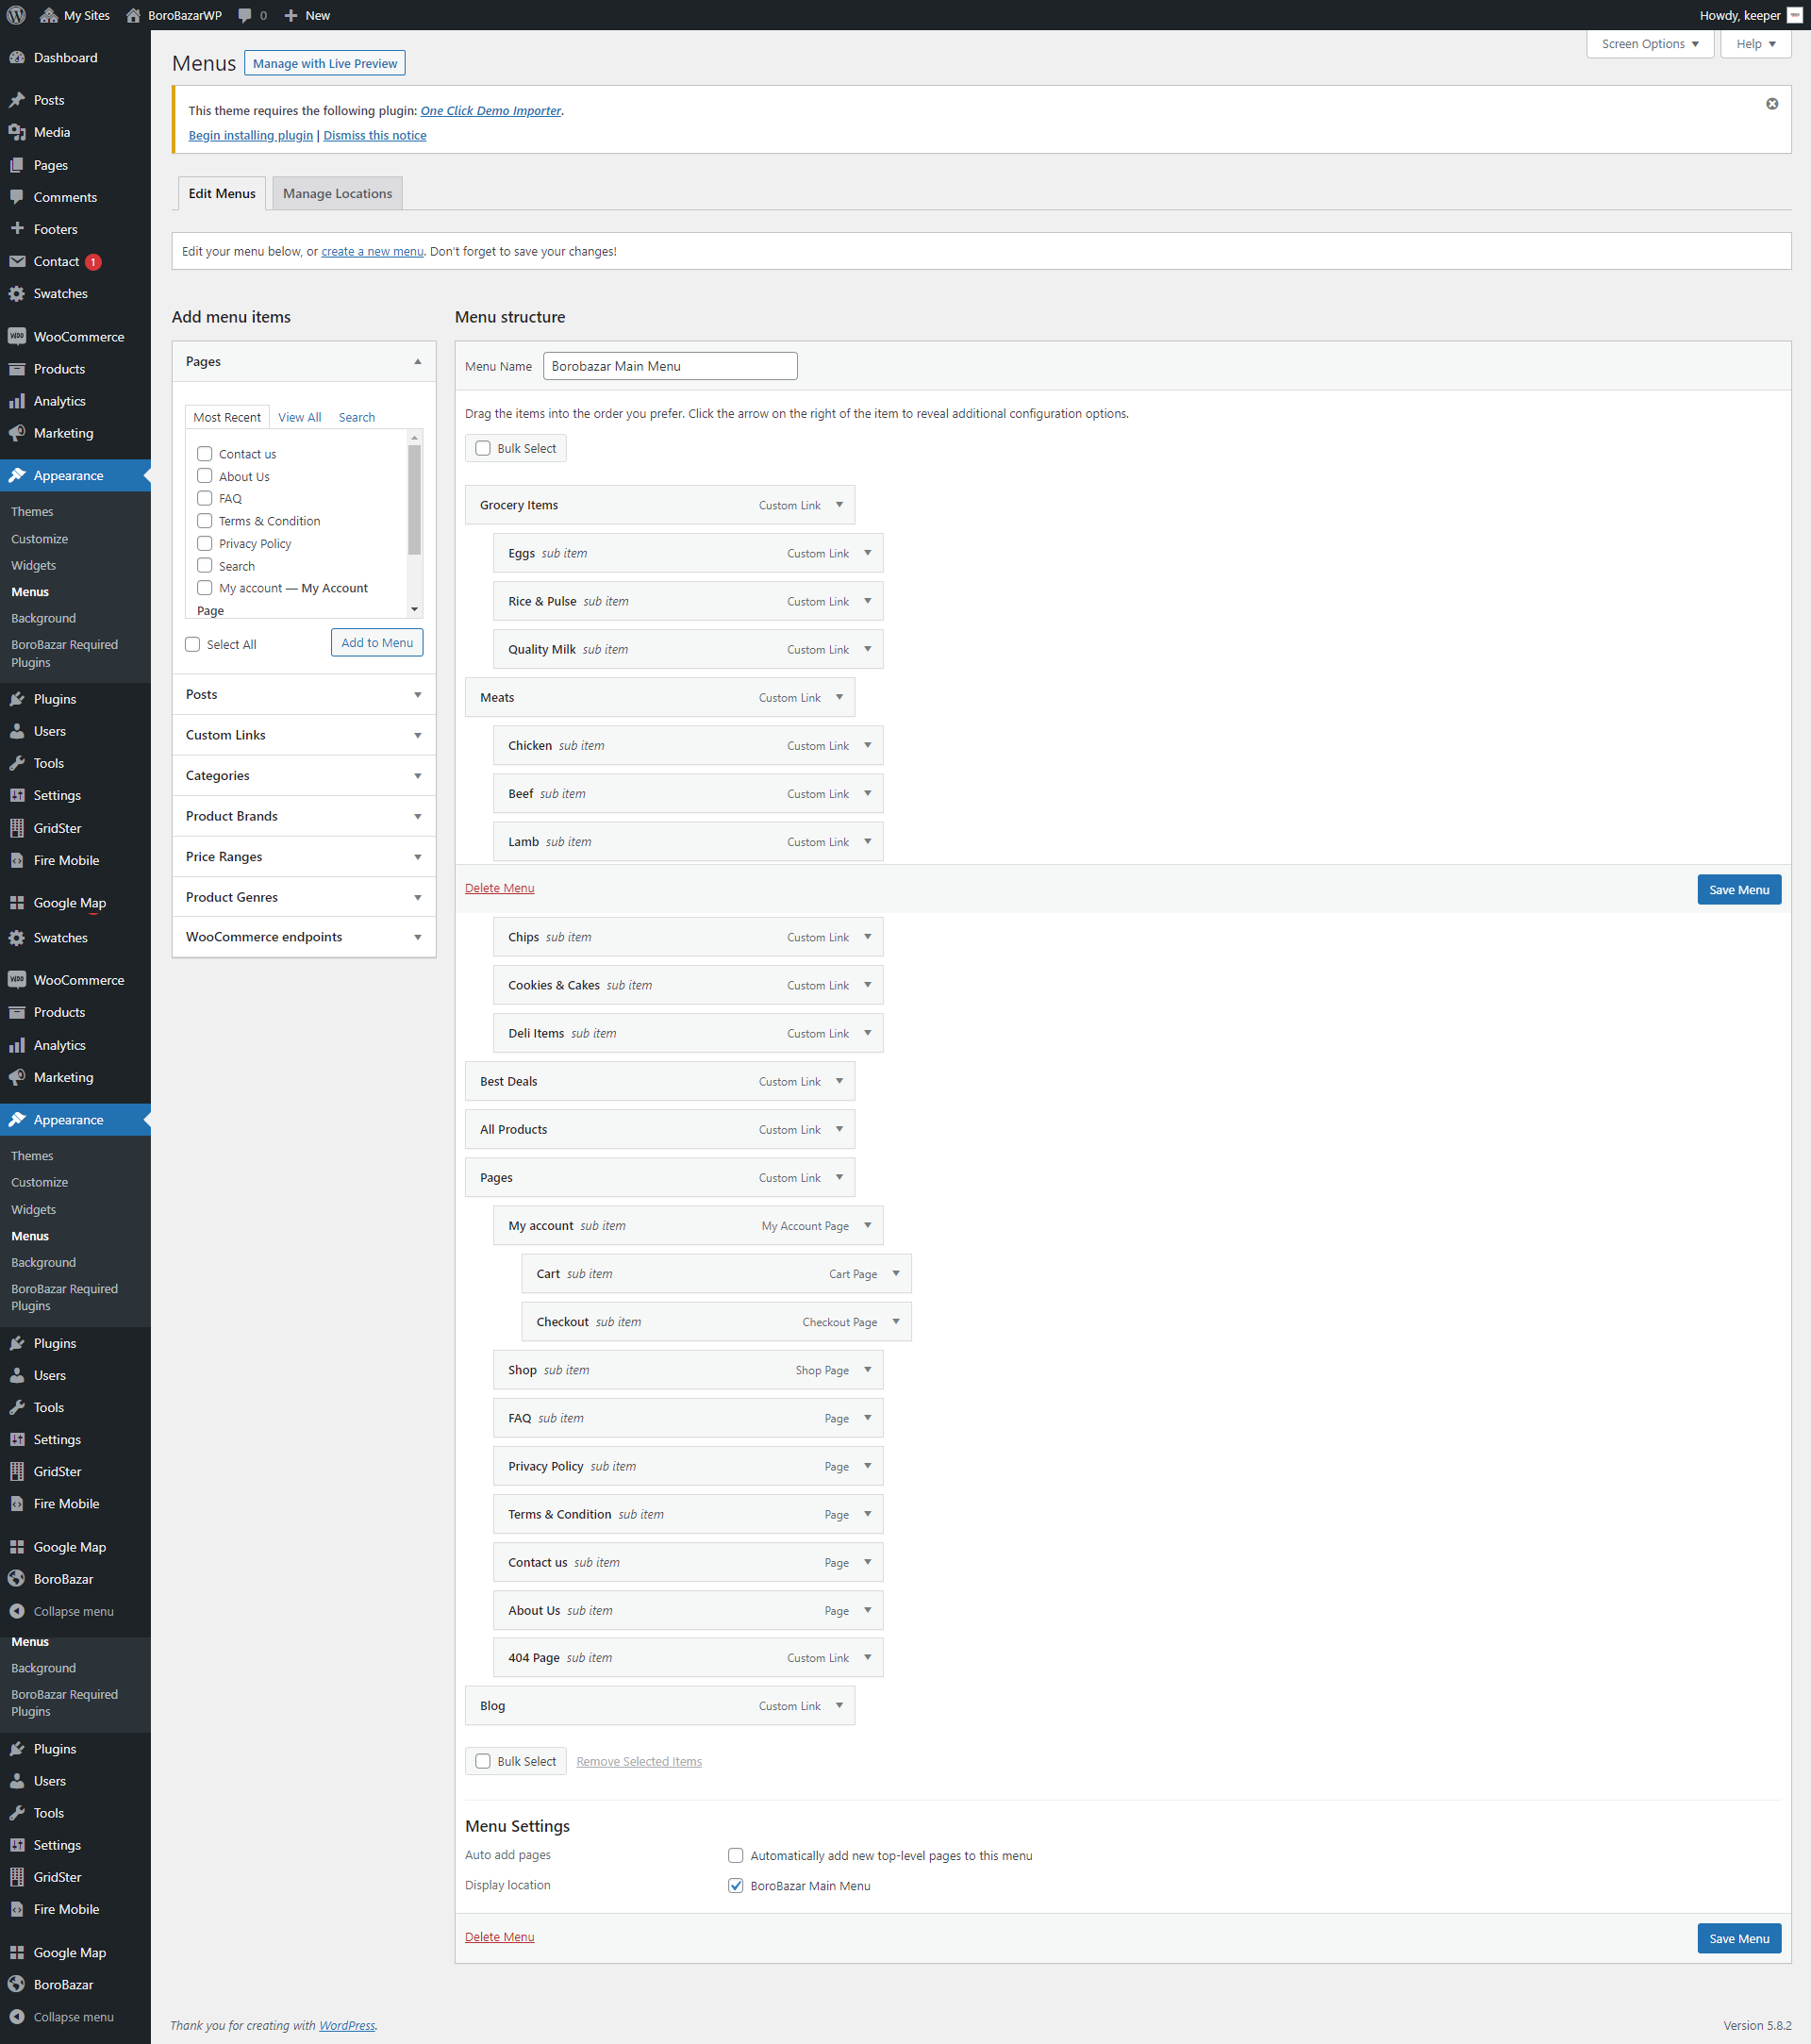
Task: Expand the WooCommerce endpoints section
Action: [414, 938]
